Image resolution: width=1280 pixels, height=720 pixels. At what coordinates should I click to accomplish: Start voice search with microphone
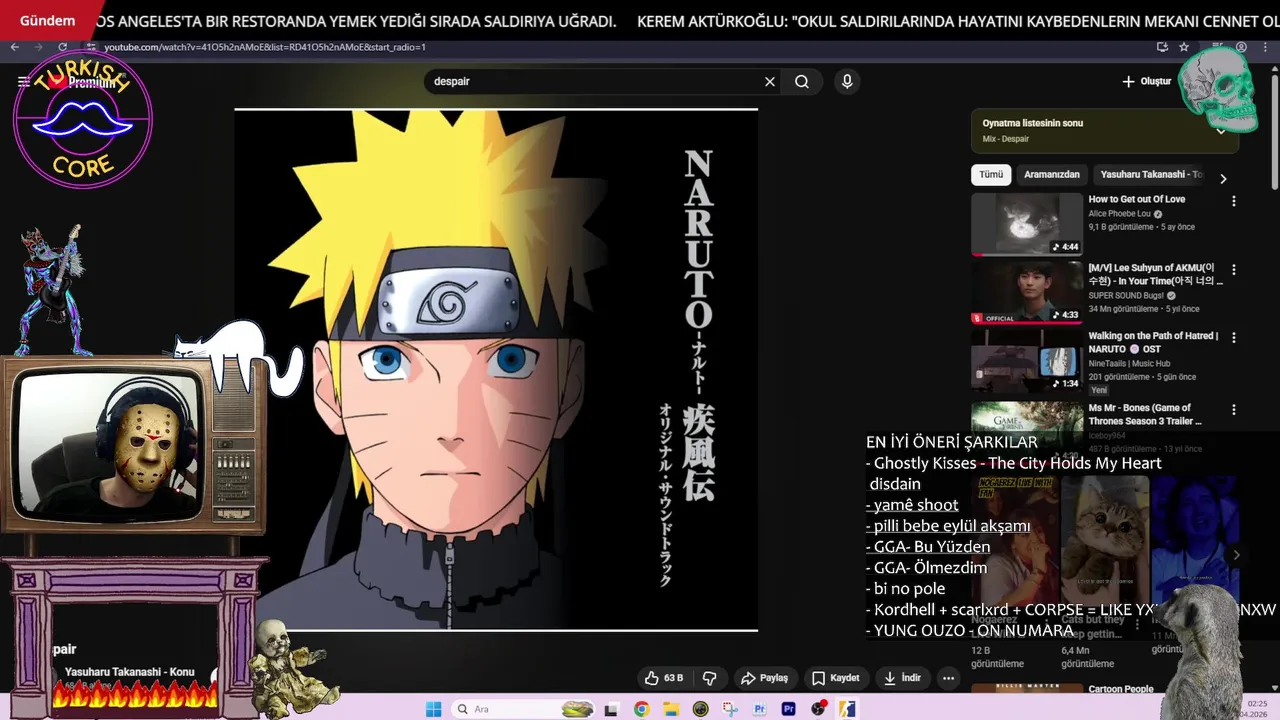(847, 82)
